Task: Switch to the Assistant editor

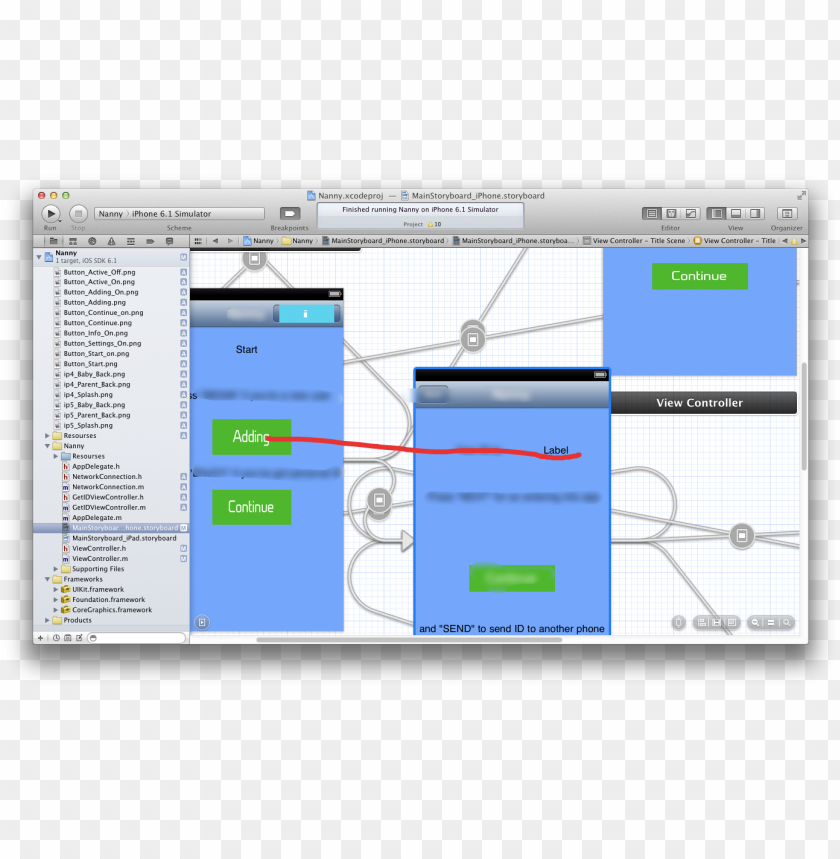Action: pyautogui.click(x=671, y=213)
